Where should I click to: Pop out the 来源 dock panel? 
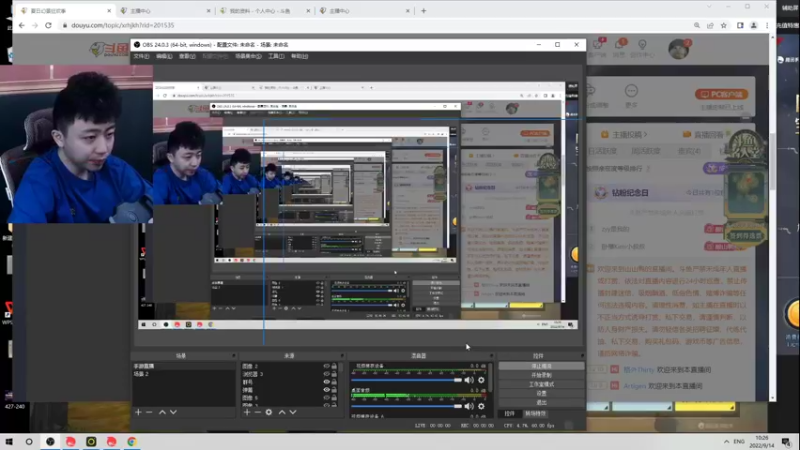click(x=342, y=356)
